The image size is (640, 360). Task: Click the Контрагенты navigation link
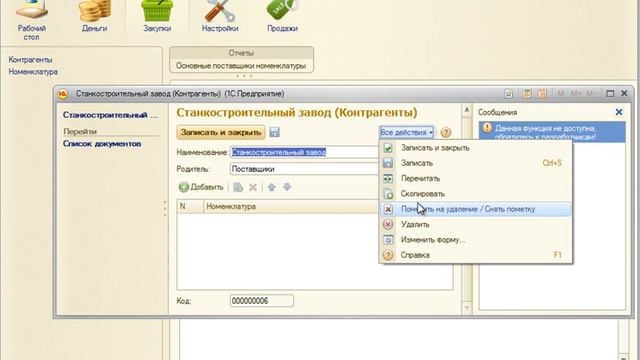[x=31, y=60]
